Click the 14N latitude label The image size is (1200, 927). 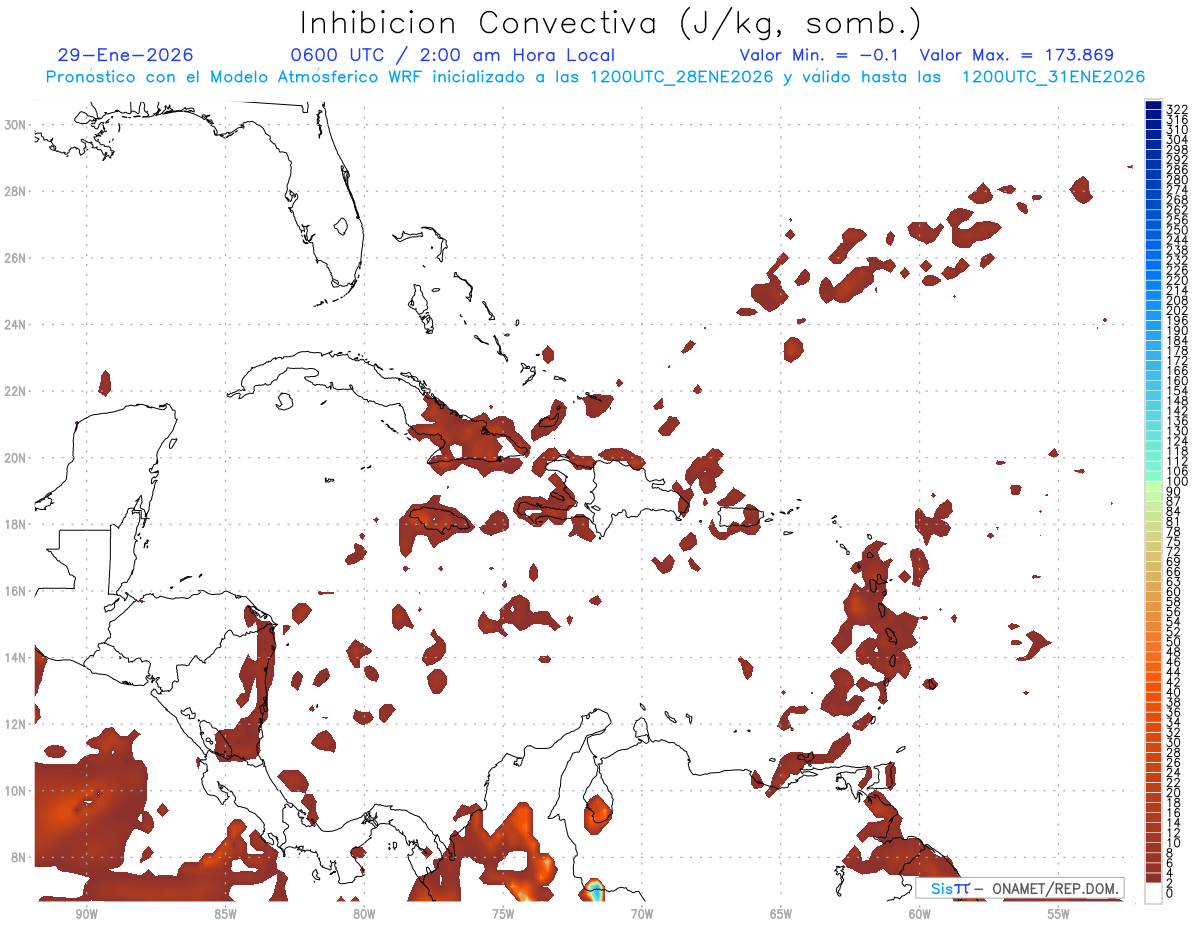(17, 657)
